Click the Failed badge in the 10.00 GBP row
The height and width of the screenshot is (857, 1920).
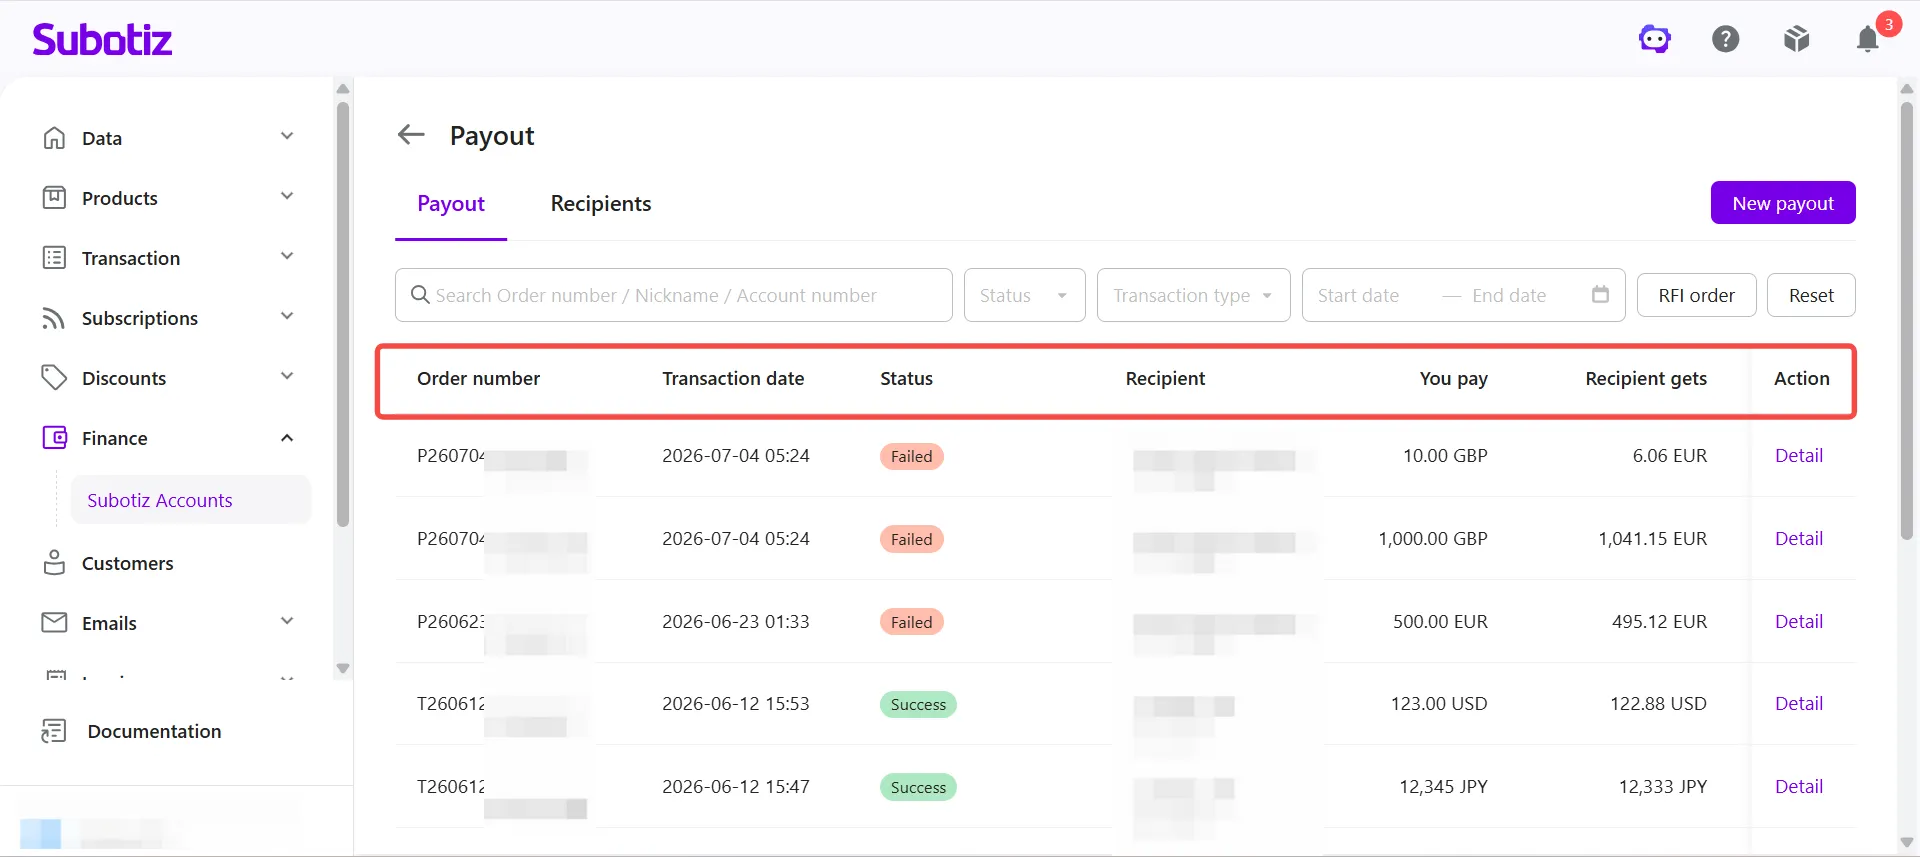click(911, 457)
